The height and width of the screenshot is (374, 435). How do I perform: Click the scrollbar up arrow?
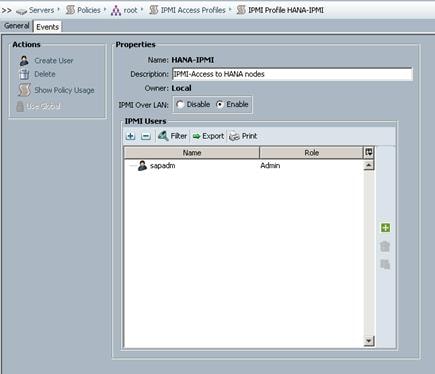click(369, 165)
